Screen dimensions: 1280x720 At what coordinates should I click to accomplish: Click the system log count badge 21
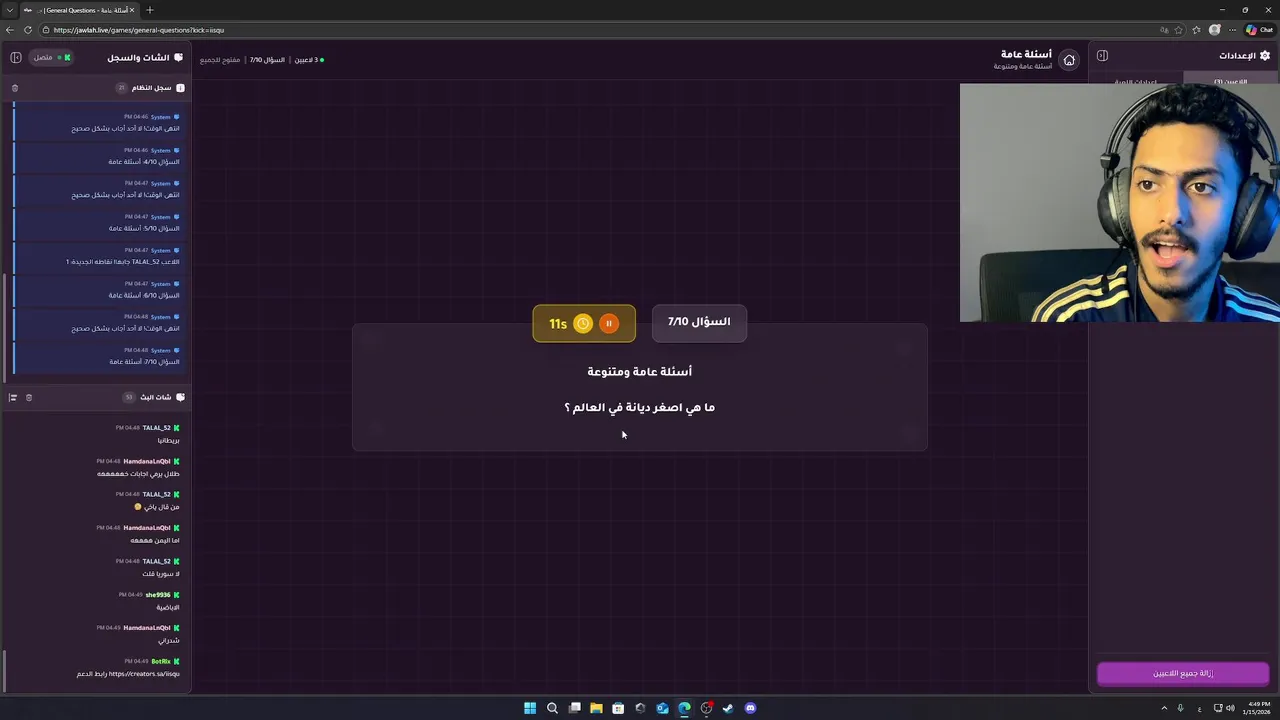[122, 88]
